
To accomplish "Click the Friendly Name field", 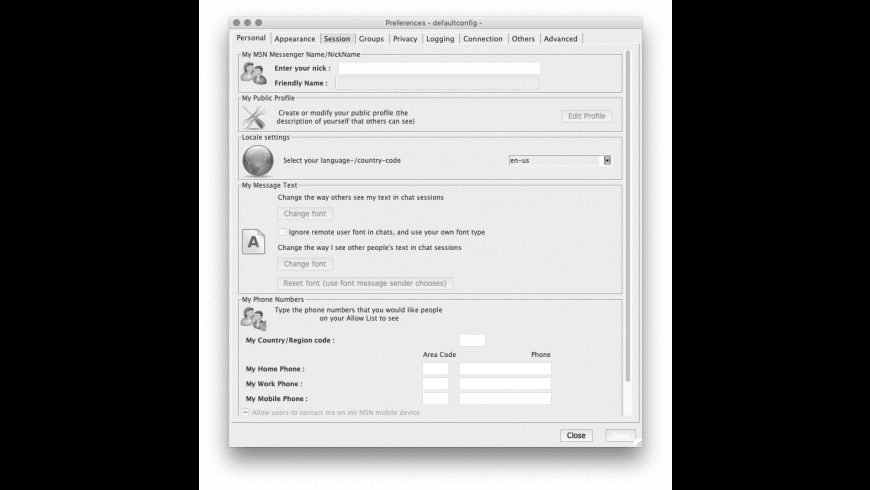I will pyautogui.click(x=437, y=83).
